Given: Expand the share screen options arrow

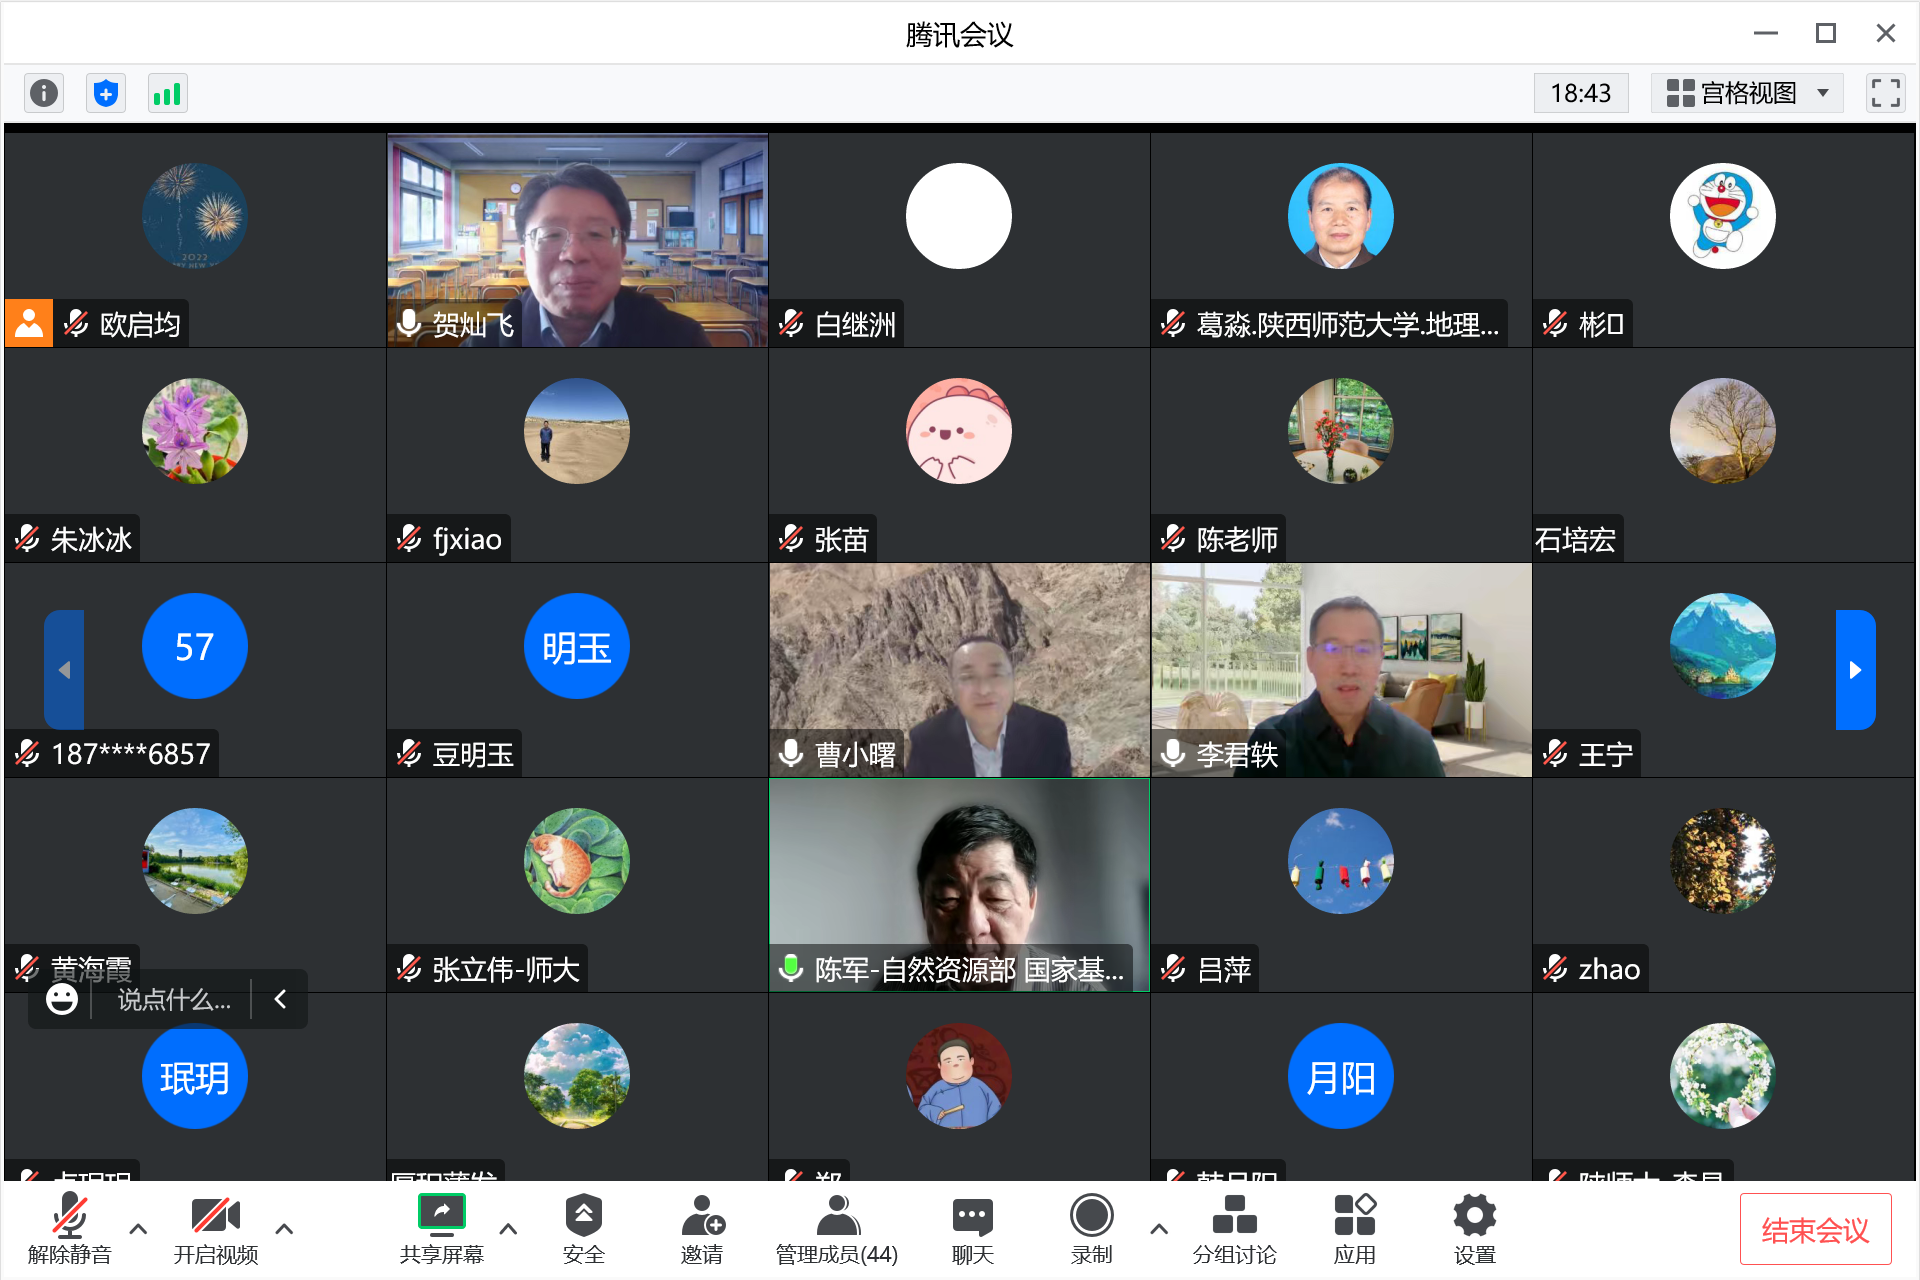Looking at the screenshot, I should (508, 1229).
